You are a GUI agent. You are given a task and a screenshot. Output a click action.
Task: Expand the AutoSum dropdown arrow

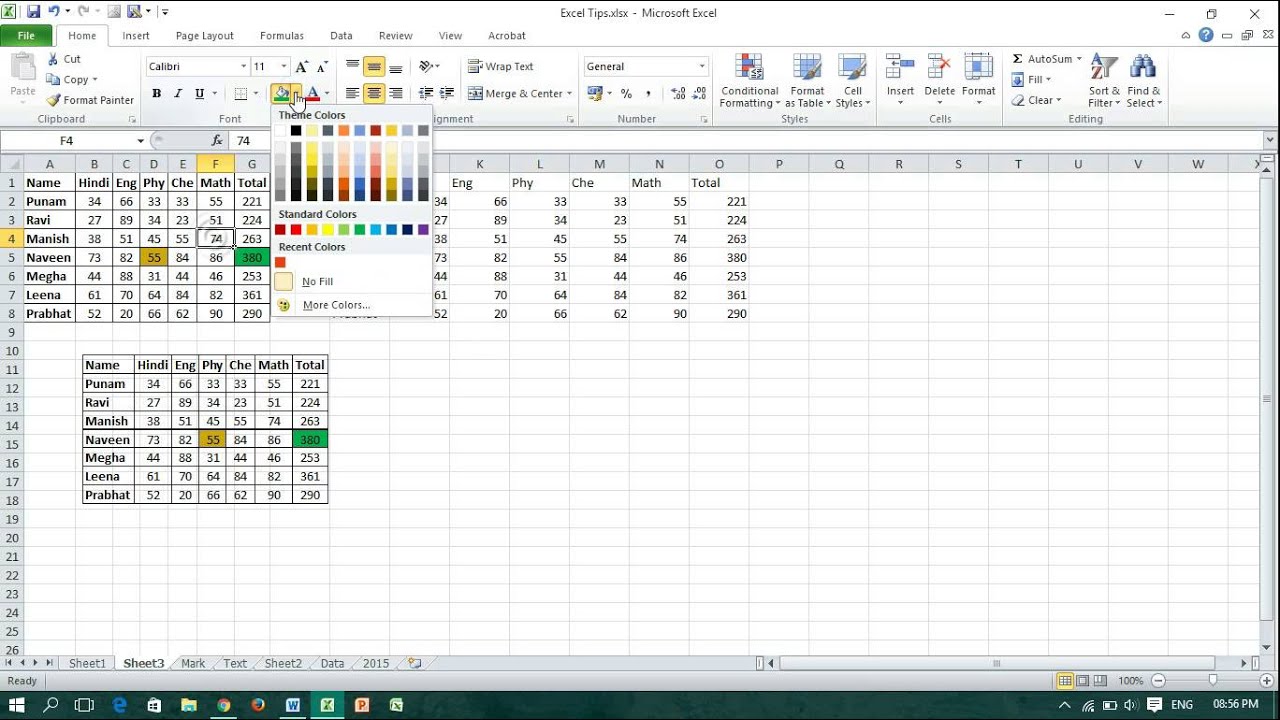[1079, 59]
